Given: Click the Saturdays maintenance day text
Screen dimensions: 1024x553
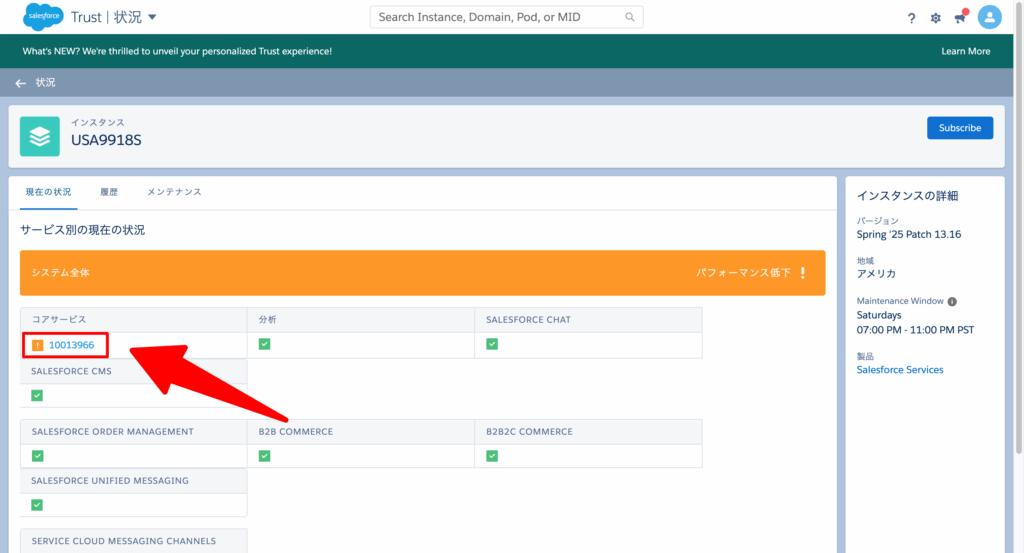Looking at the screenshot, I should [x=879, y=315].
